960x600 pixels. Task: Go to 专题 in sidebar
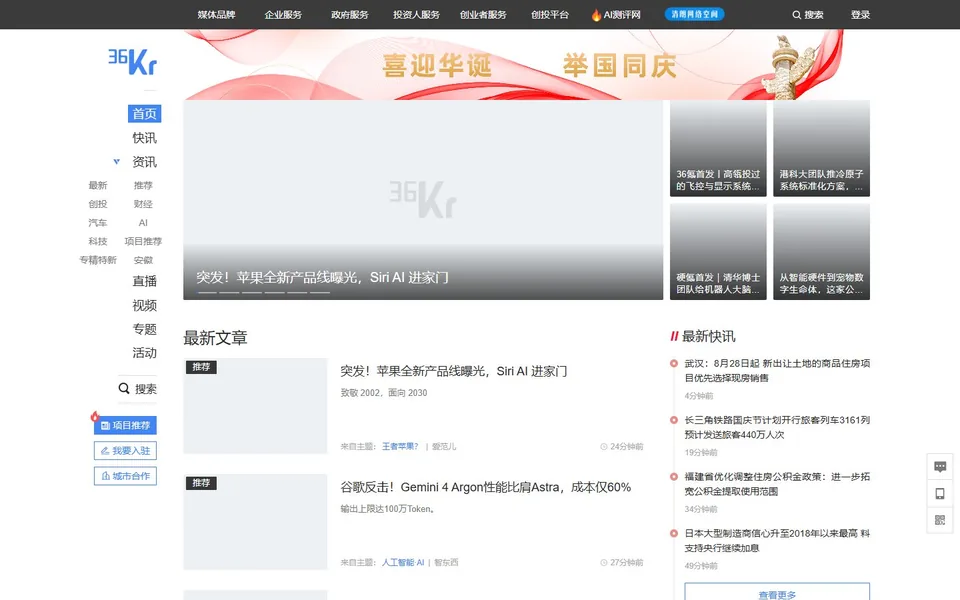point(144,329)
